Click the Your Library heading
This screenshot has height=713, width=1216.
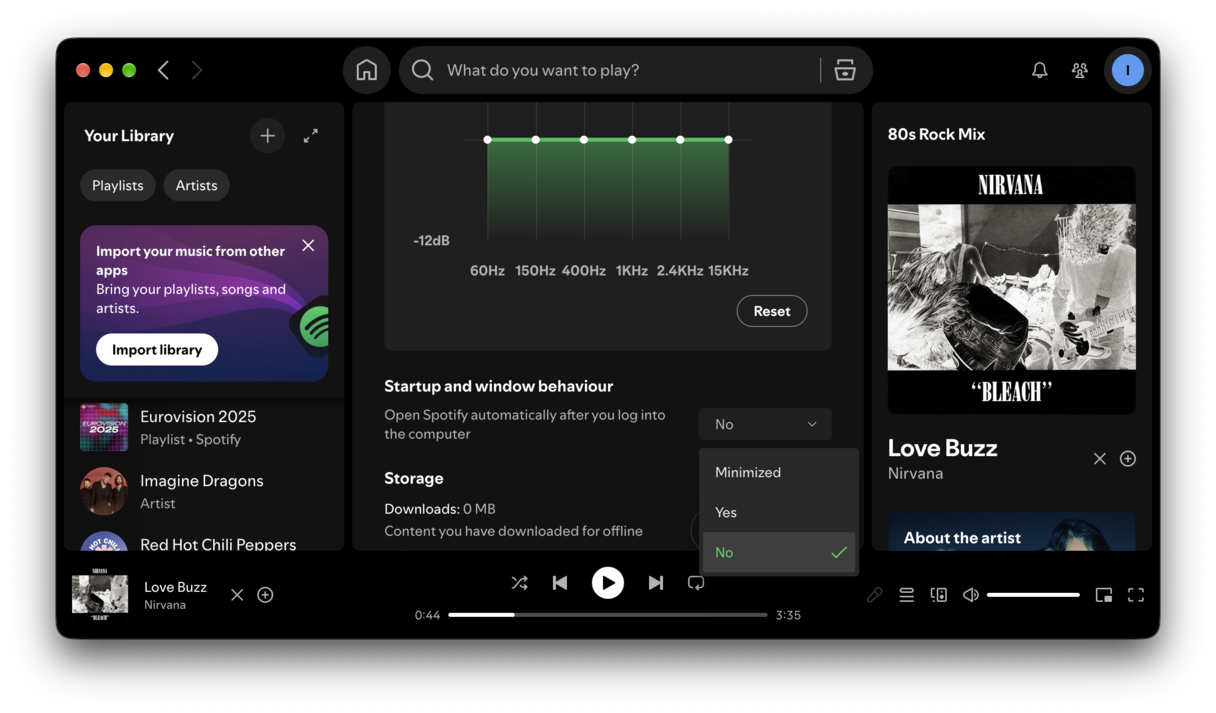point(129,136)
